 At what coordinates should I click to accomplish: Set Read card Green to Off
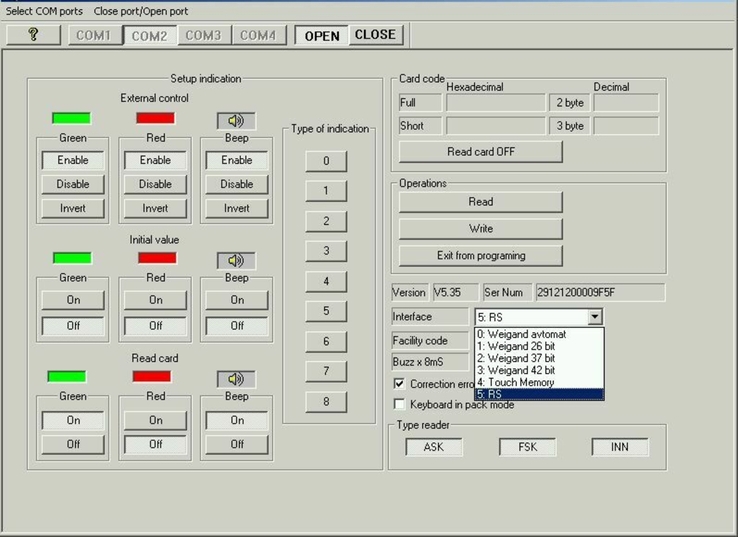[73, 444]
